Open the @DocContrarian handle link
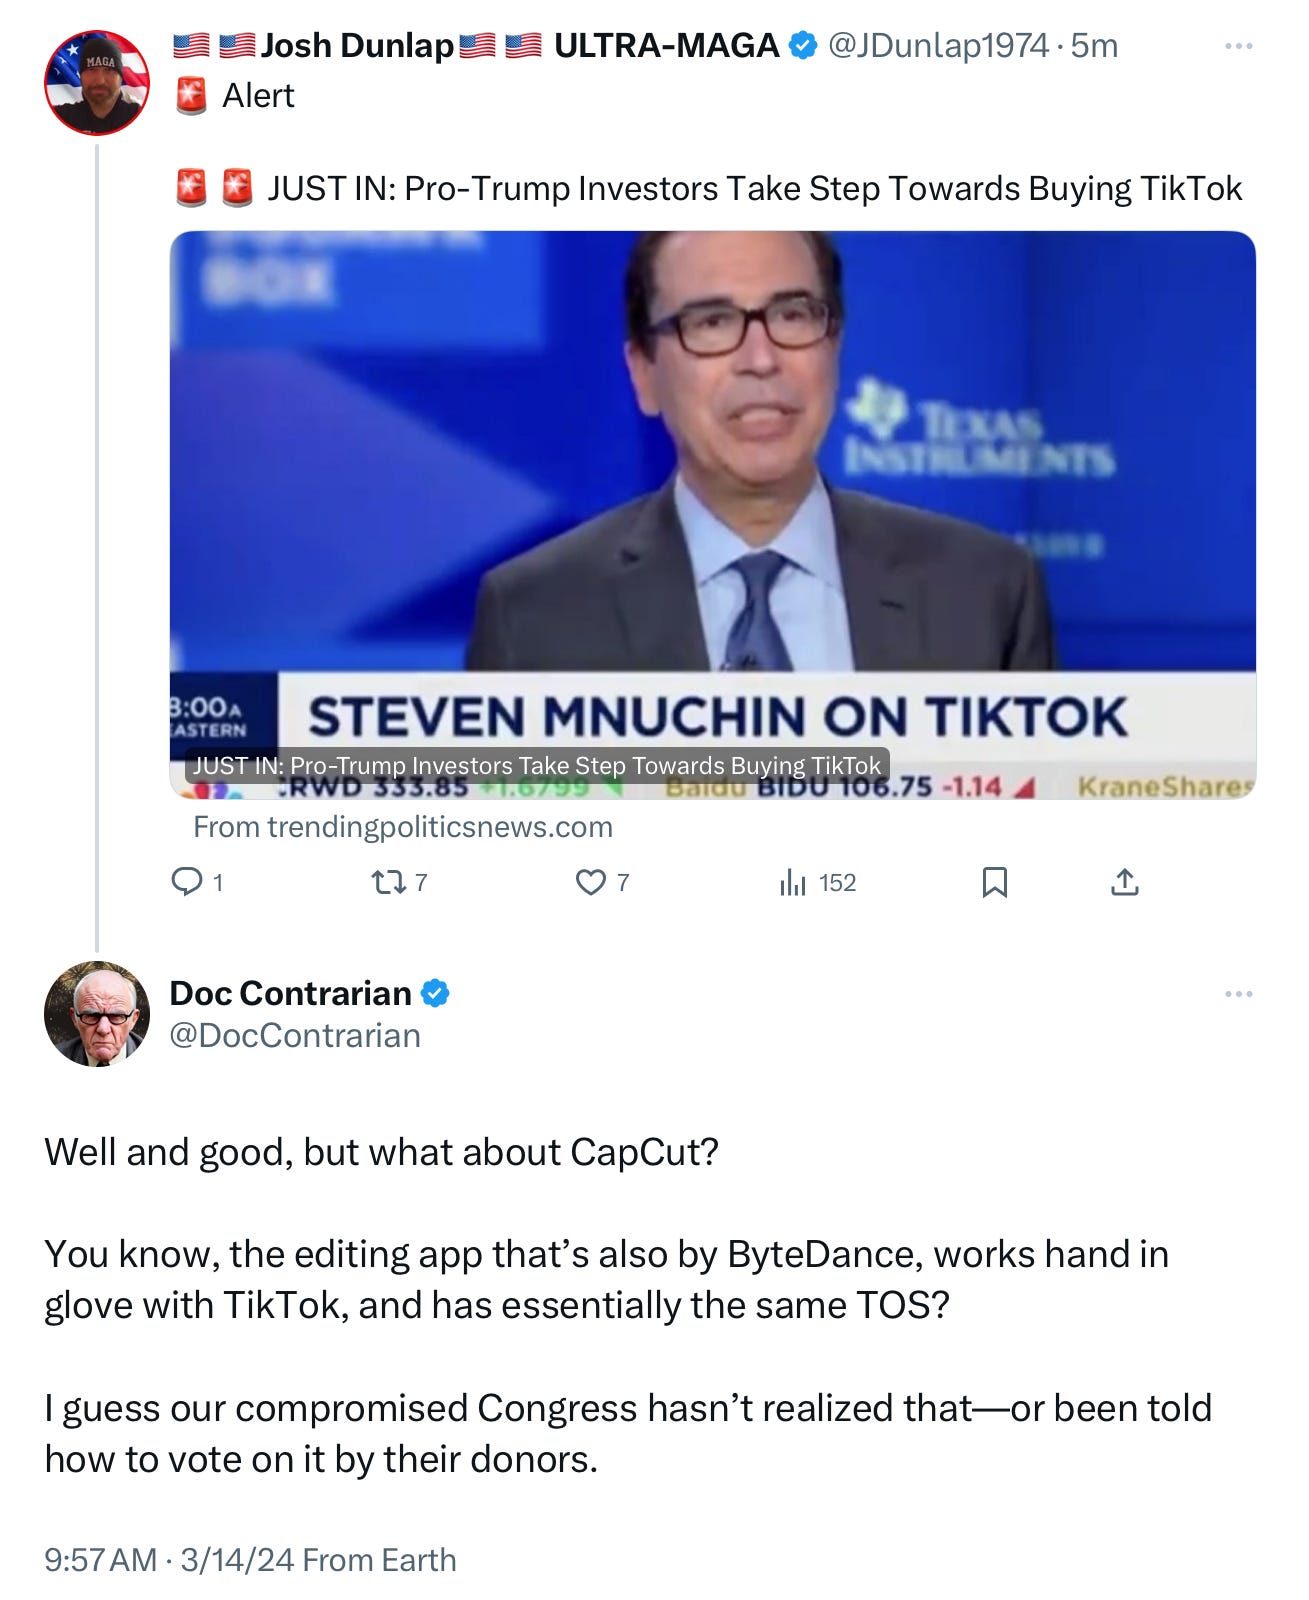This screenshot has height=1600, width=1309. 295,1035
